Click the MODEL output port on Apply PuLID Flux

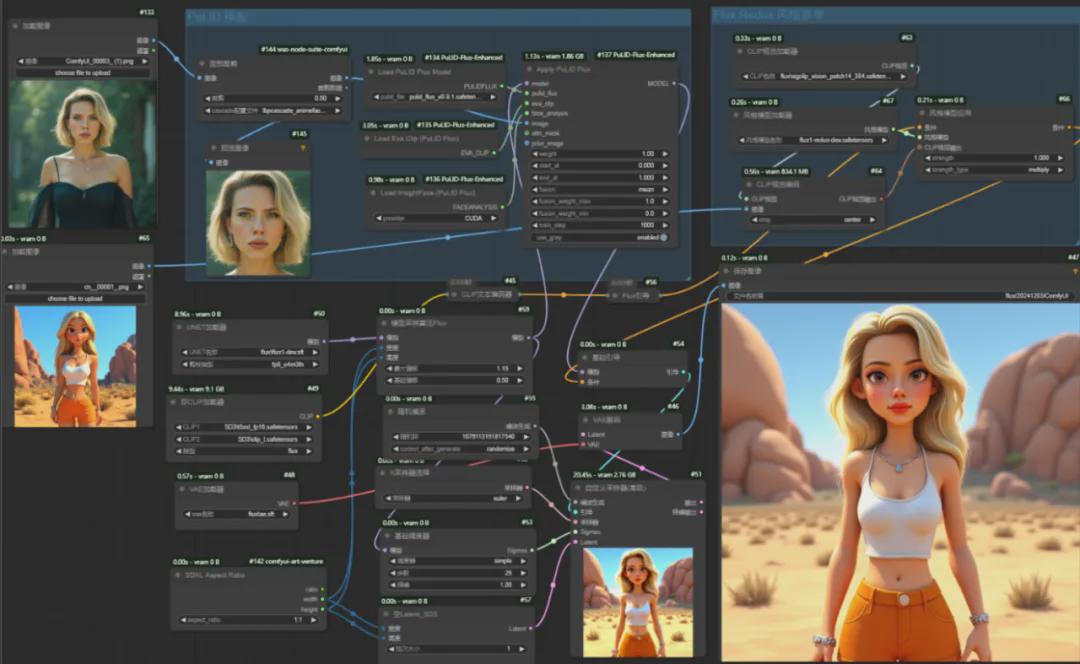point(674,84)
